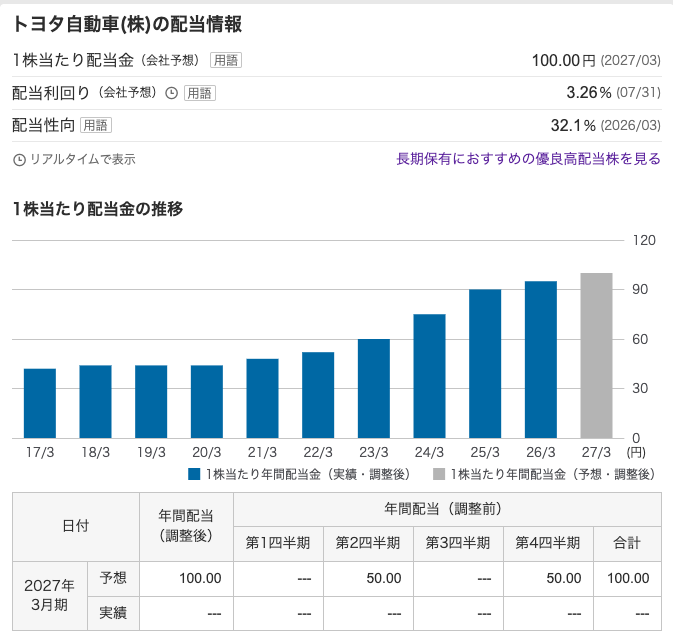Click the 23/3 dividend bar
Screen dimensions: 673x637
pyautogui.click(x=374, y=388)
